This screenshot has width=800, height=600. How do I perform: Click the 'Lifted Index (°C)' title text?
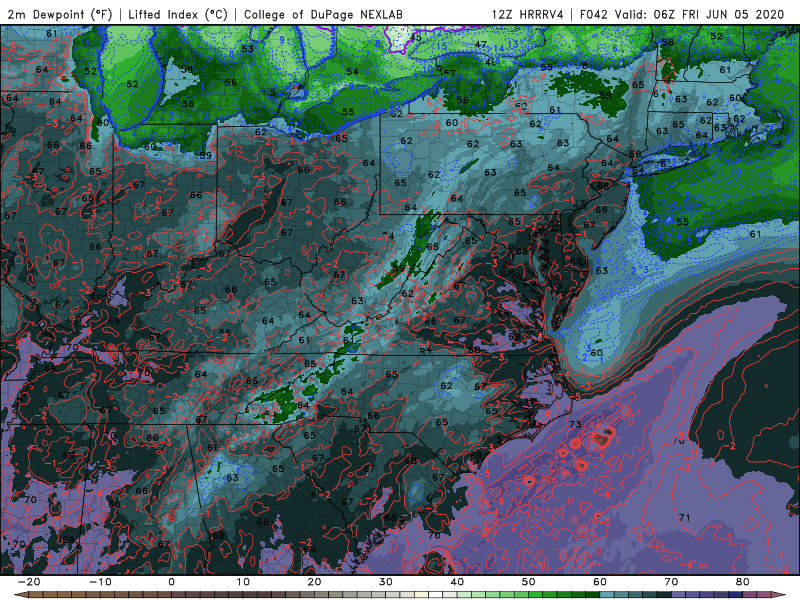[178, 14]
